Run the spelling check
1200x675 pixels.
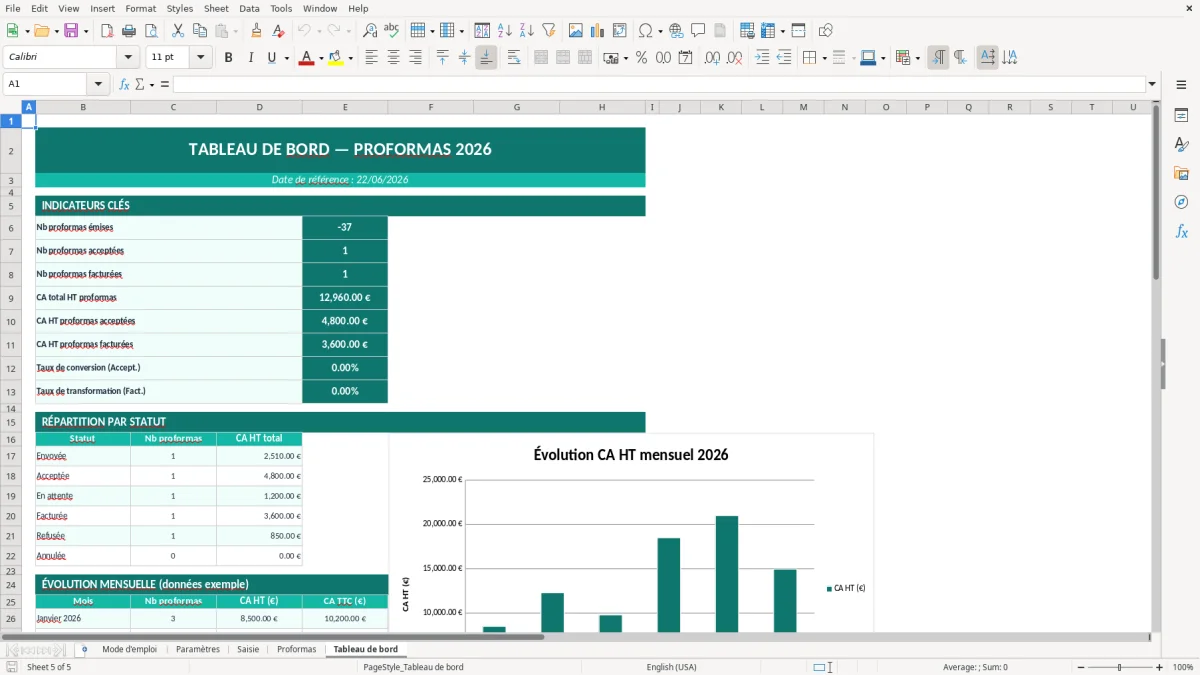click(391, 31)
